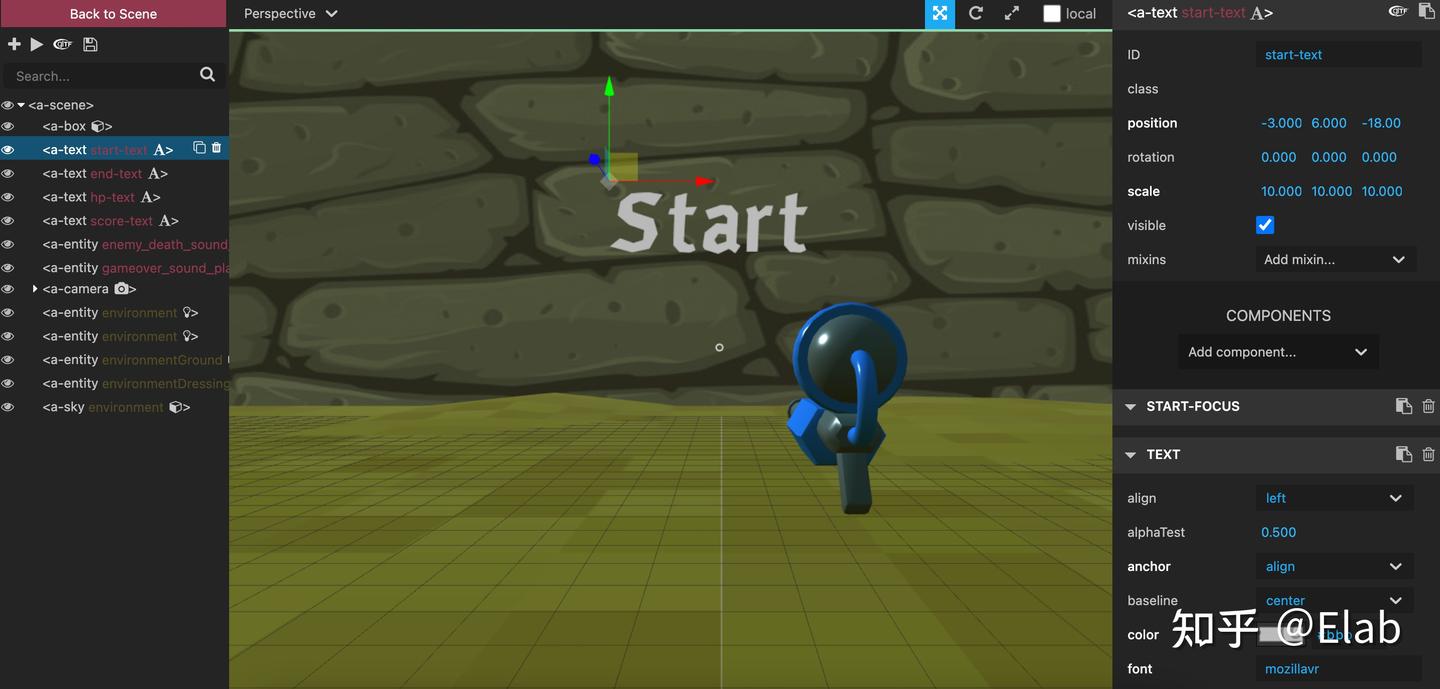Click the trash icon on the TEXT component
Image resolution: width=1440 pixels, height=689 pixels.
(1428, 453)
